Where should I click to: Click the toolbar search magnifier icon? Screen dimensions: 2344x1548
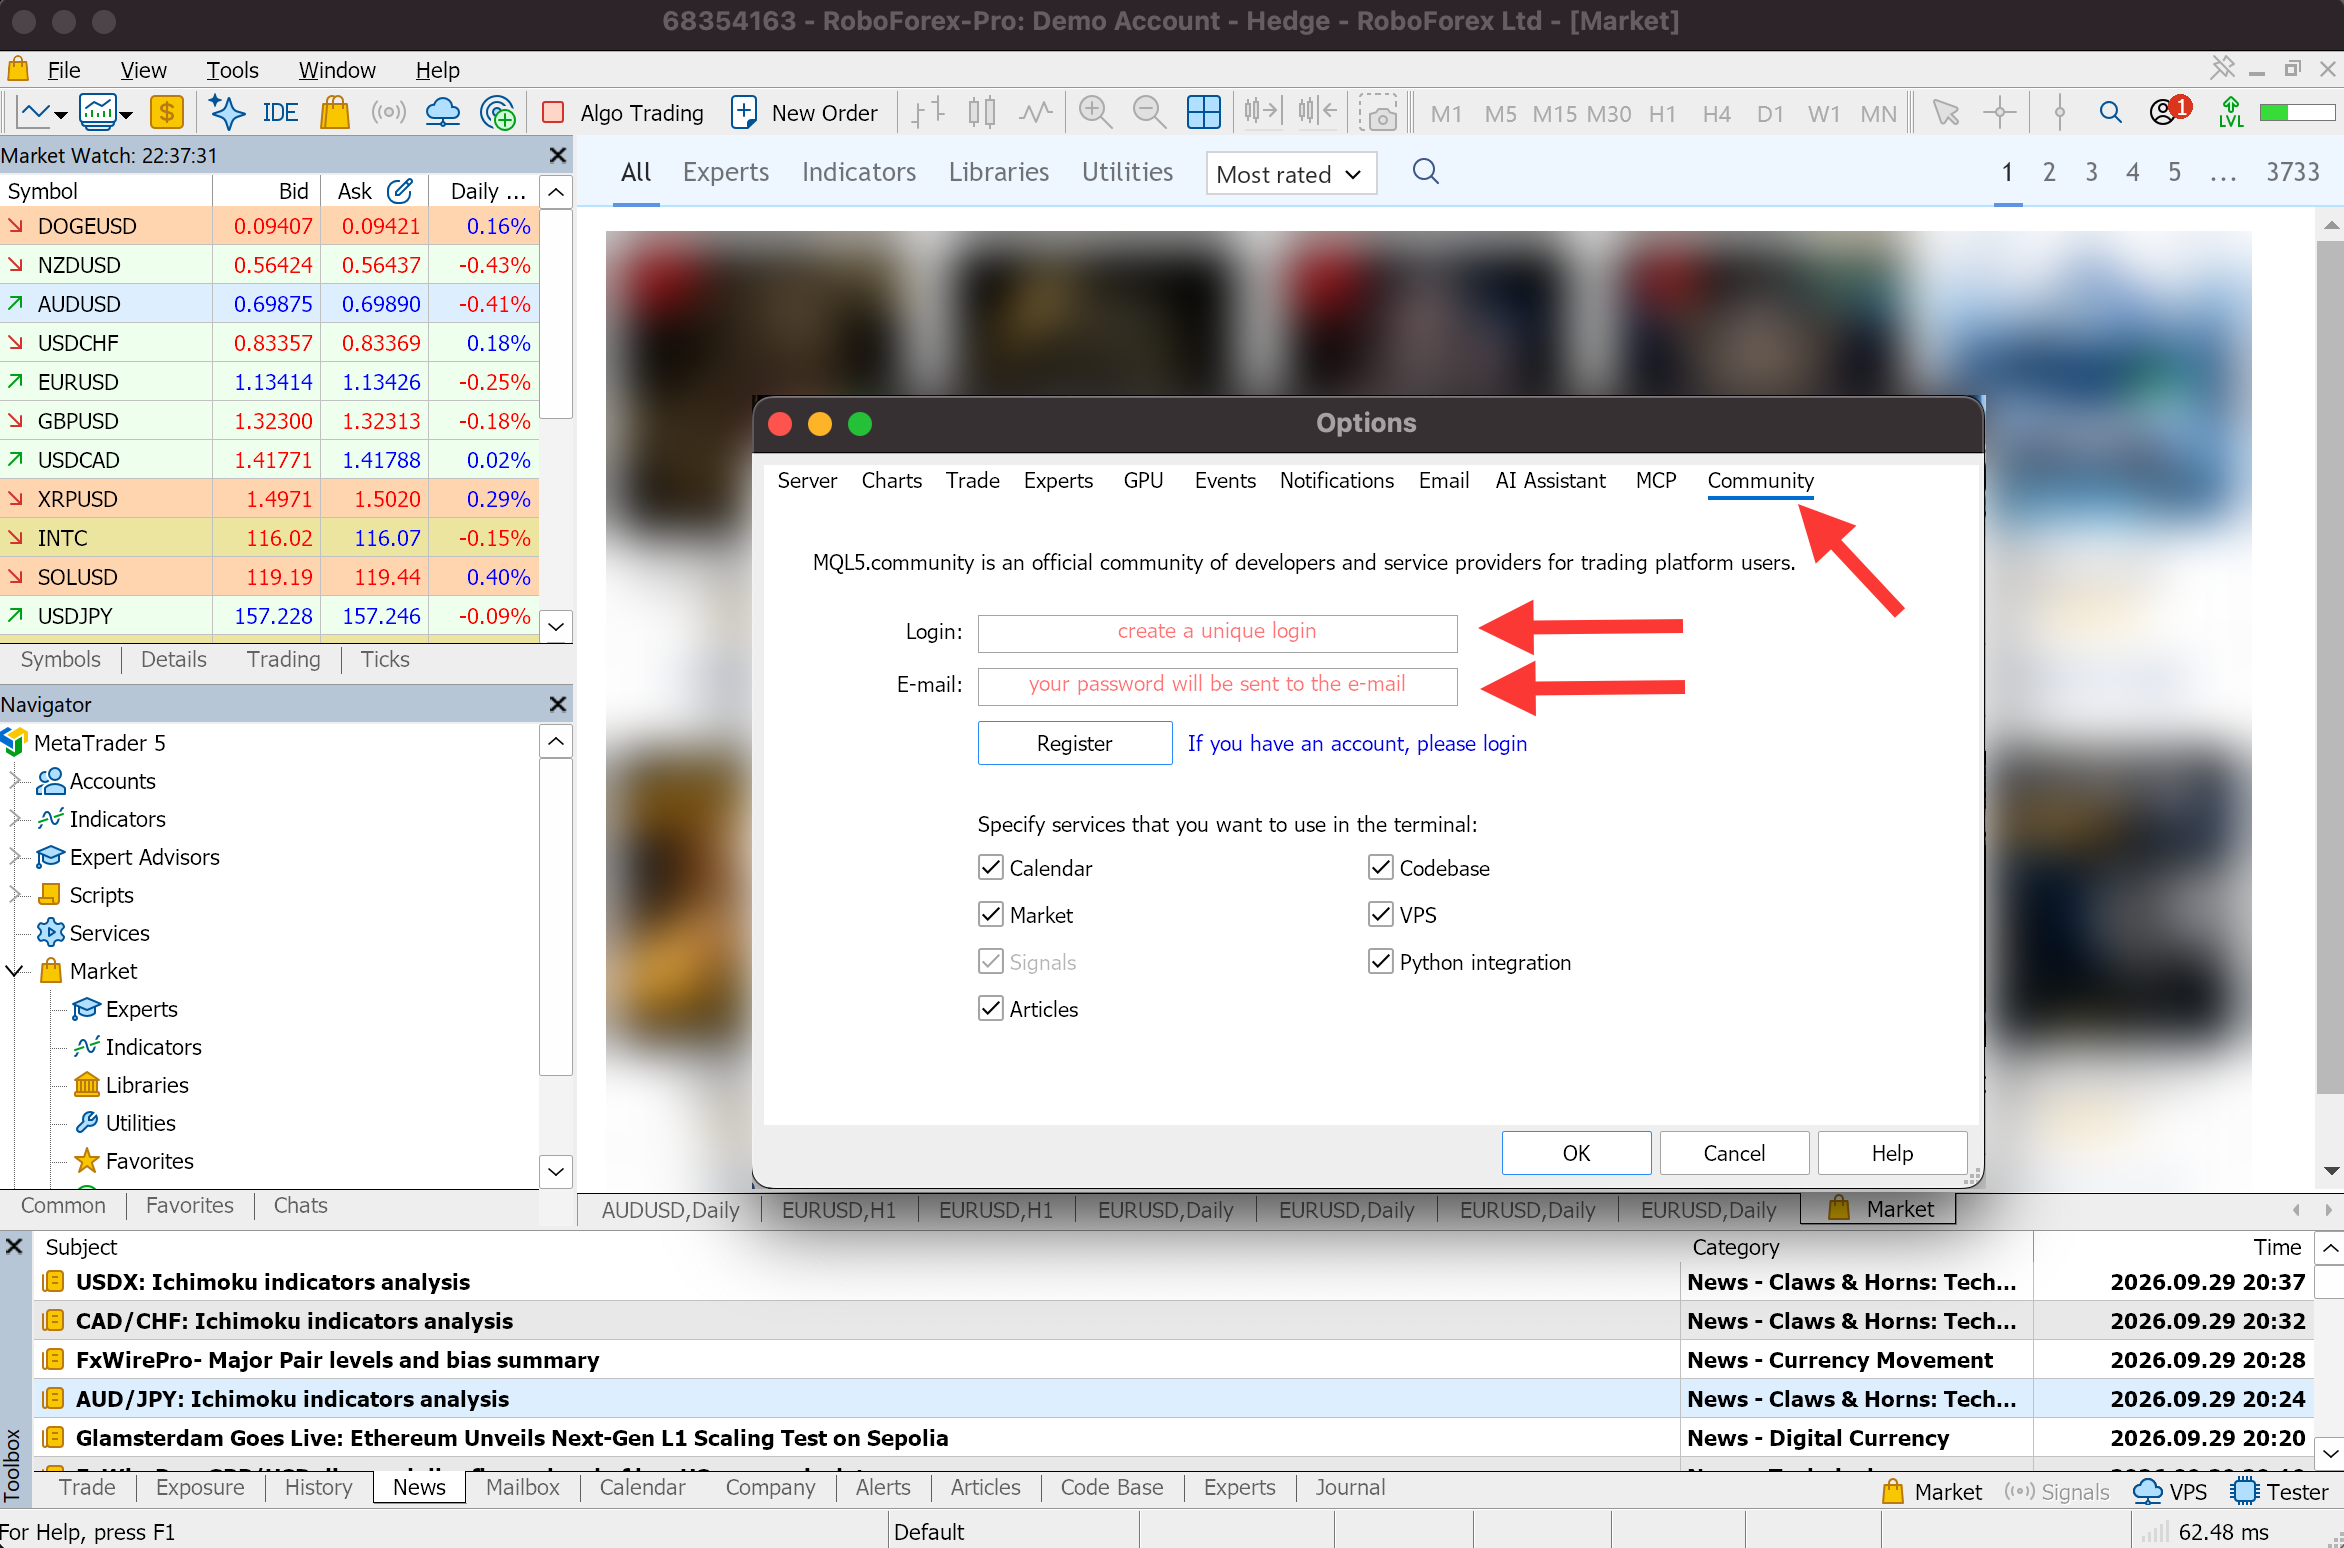(x=2110, y=112)
